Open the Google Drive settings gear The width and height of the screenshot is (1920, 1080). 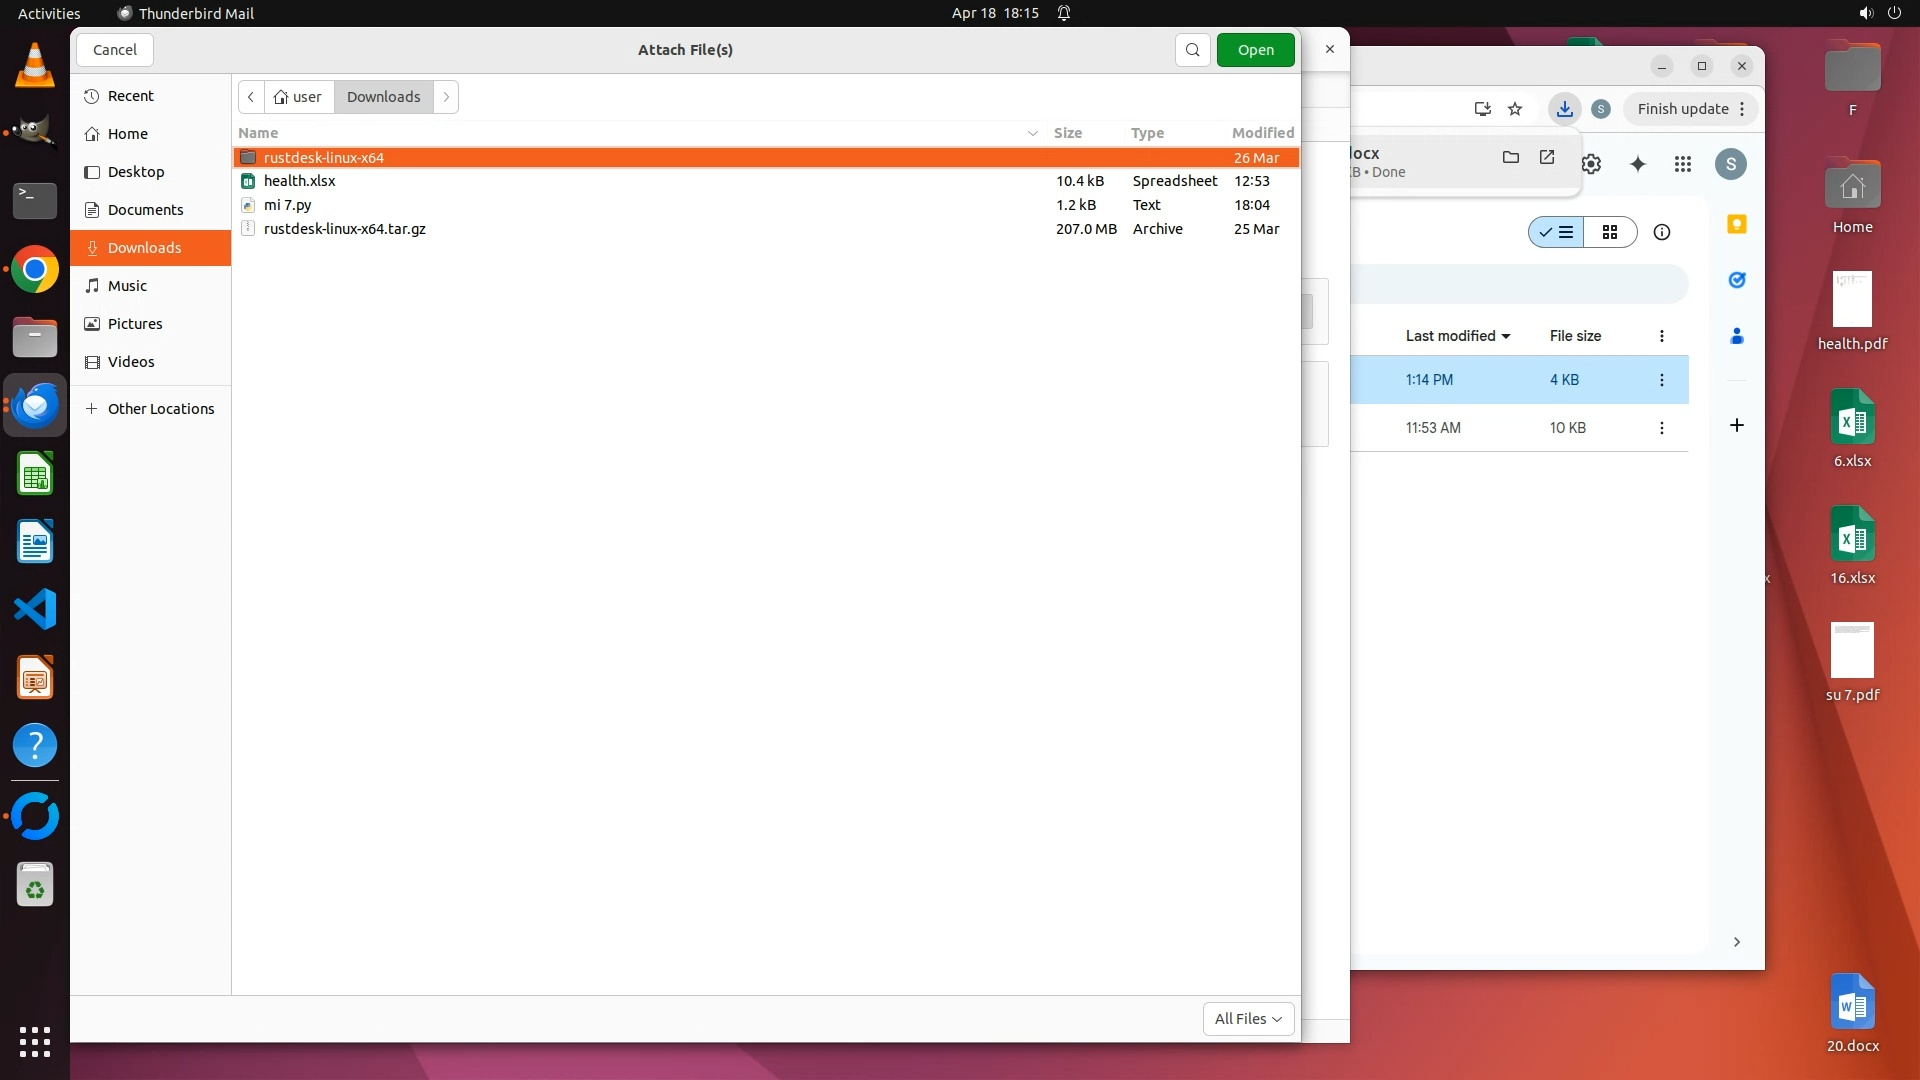pos(1591,164)
